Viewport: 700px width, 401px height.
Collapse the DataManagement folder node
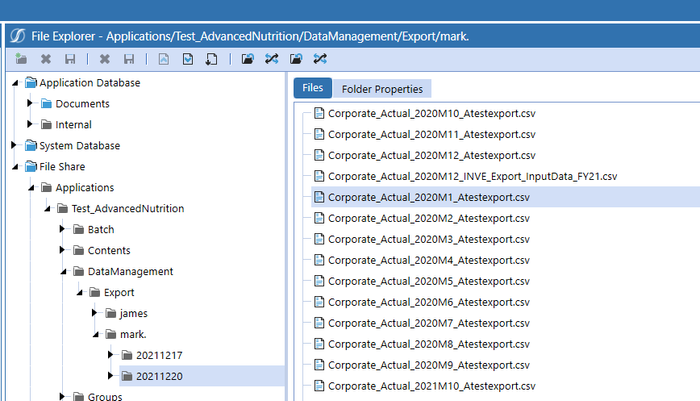click(63, 272)
